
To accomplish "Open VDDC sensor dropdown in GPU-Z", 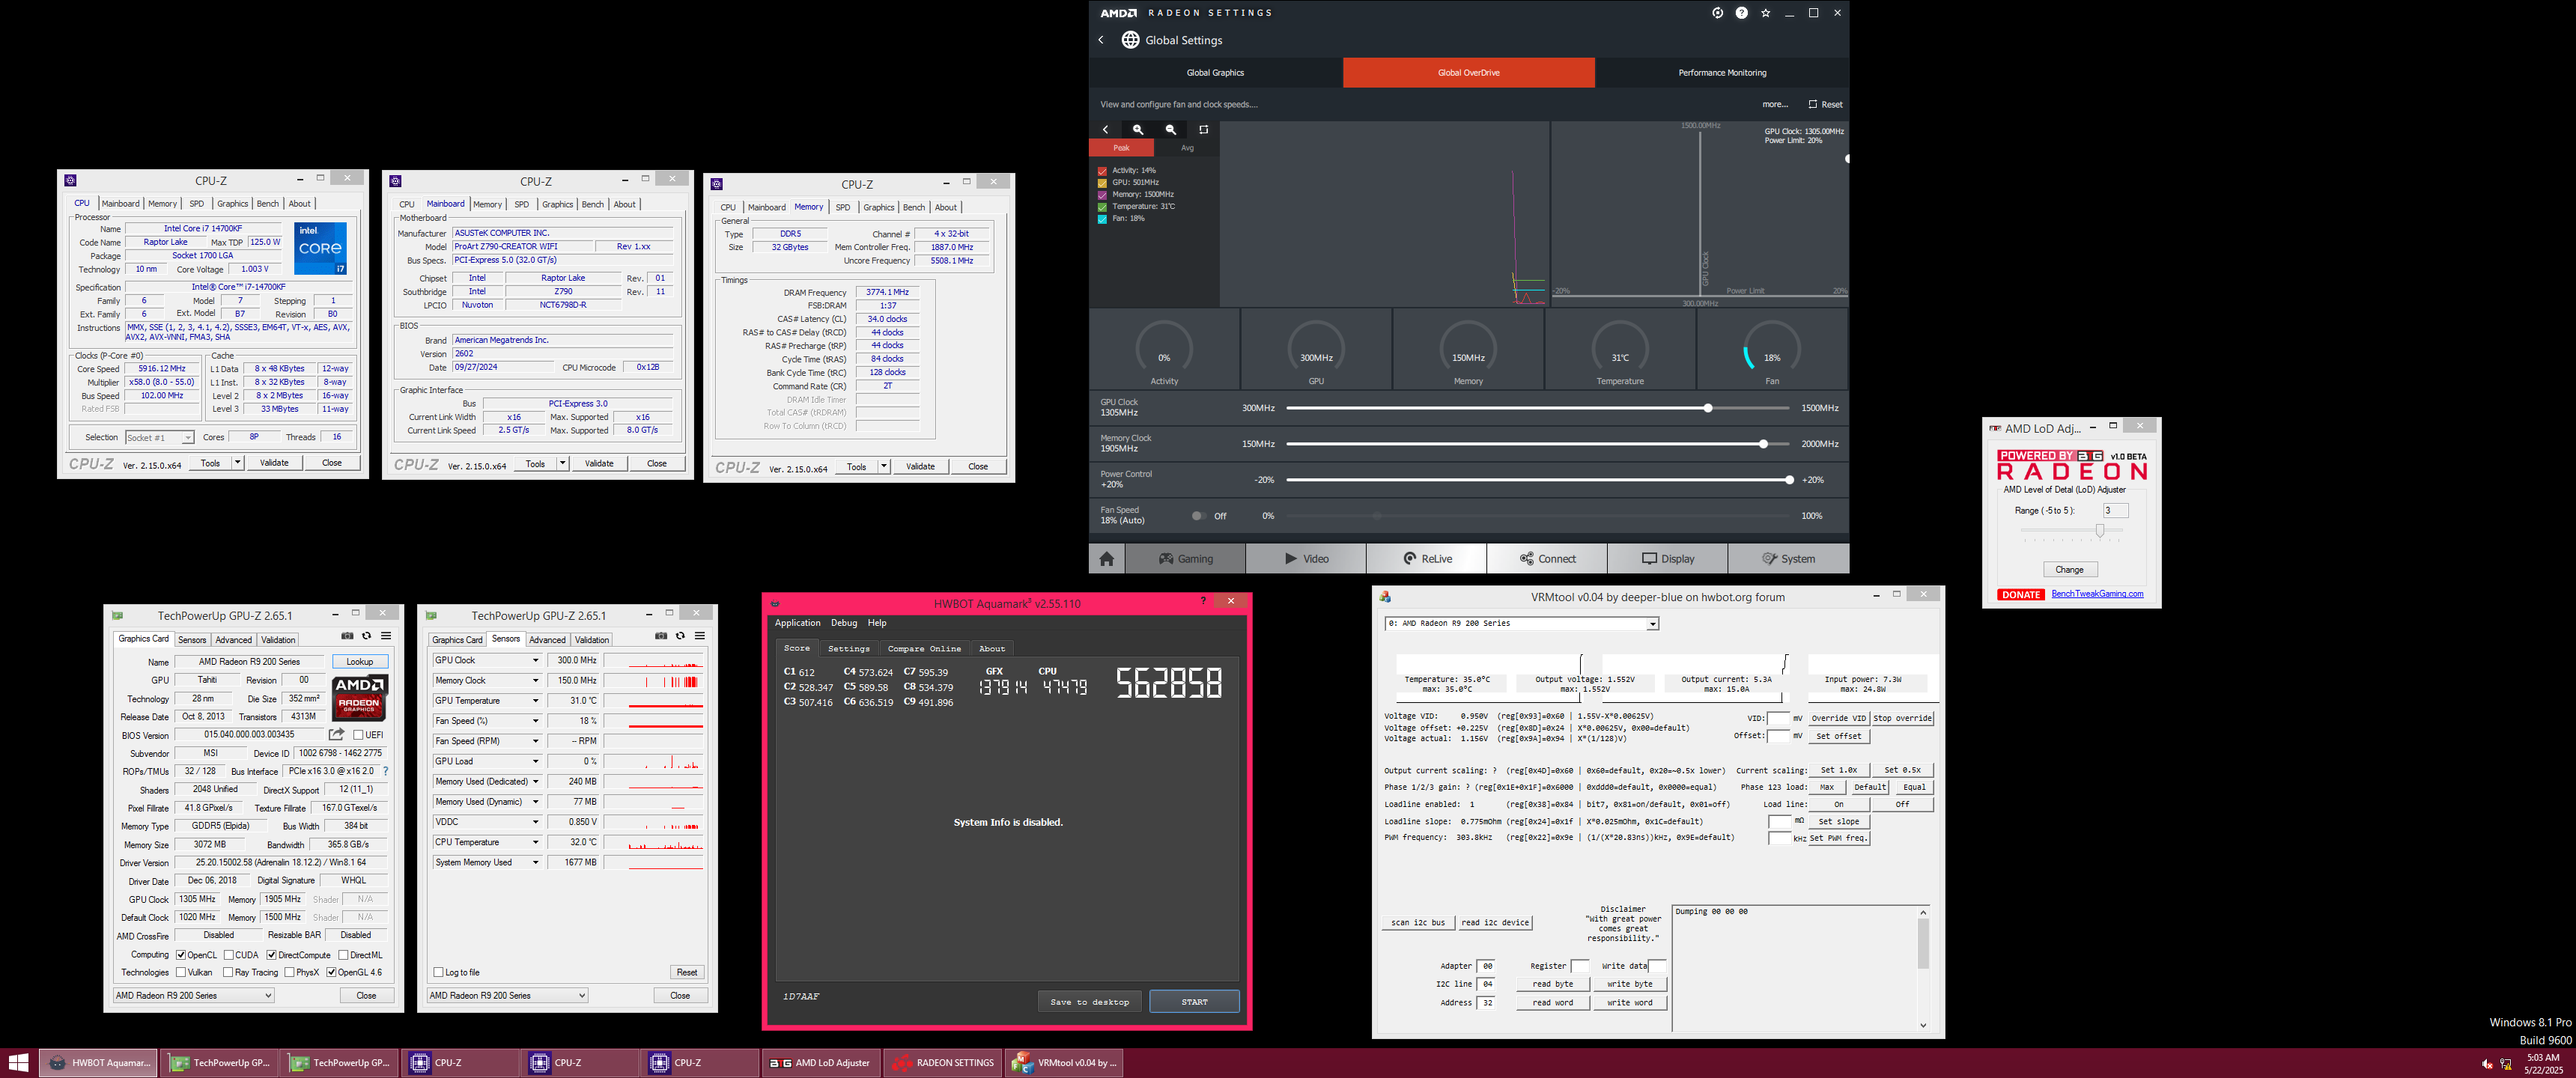I will click(535, 822).
